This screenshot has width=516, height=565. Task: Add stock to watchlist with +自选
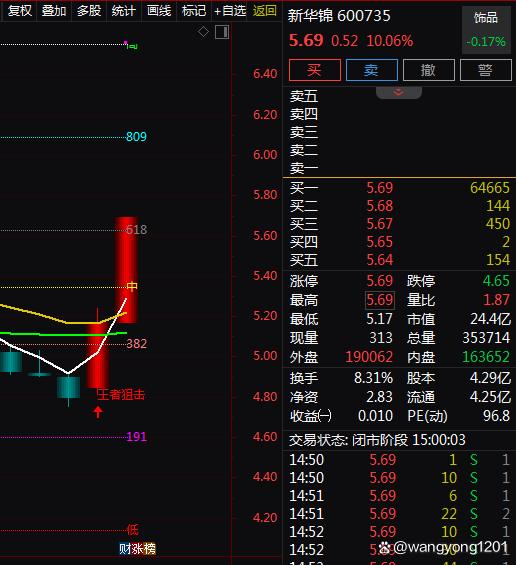(230, 10)
